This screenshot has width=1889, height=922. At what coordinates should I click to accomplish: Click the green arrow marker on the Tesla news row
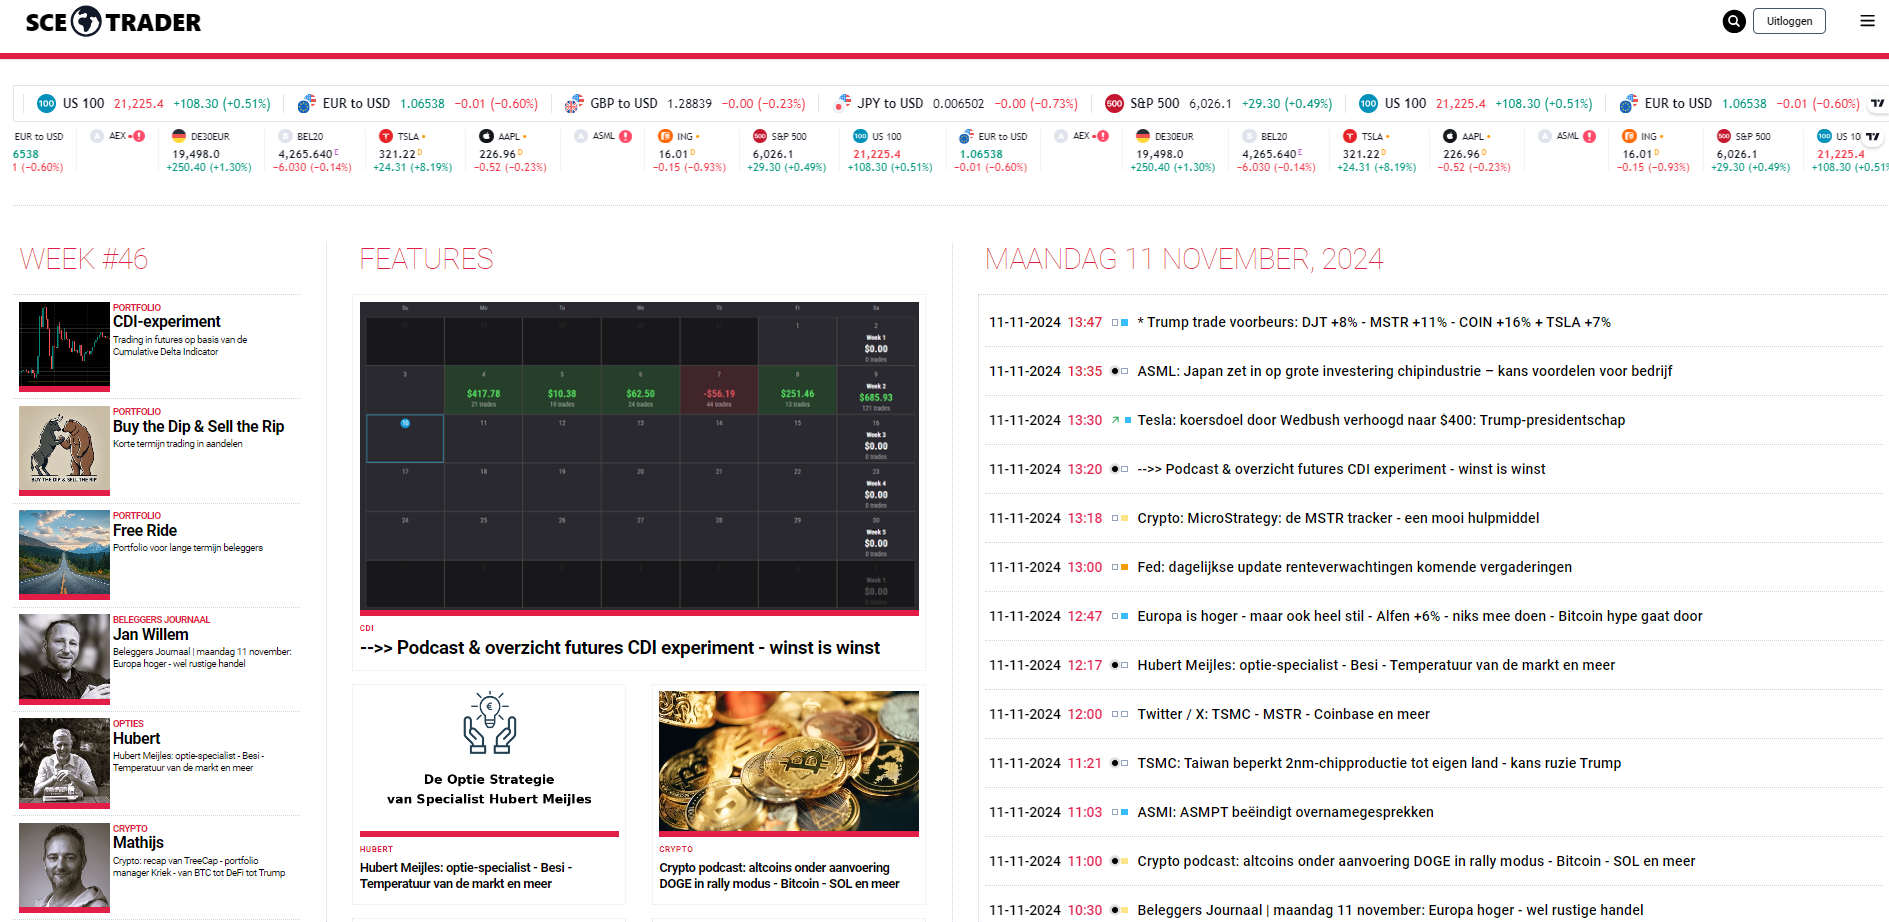point(1115,420)
